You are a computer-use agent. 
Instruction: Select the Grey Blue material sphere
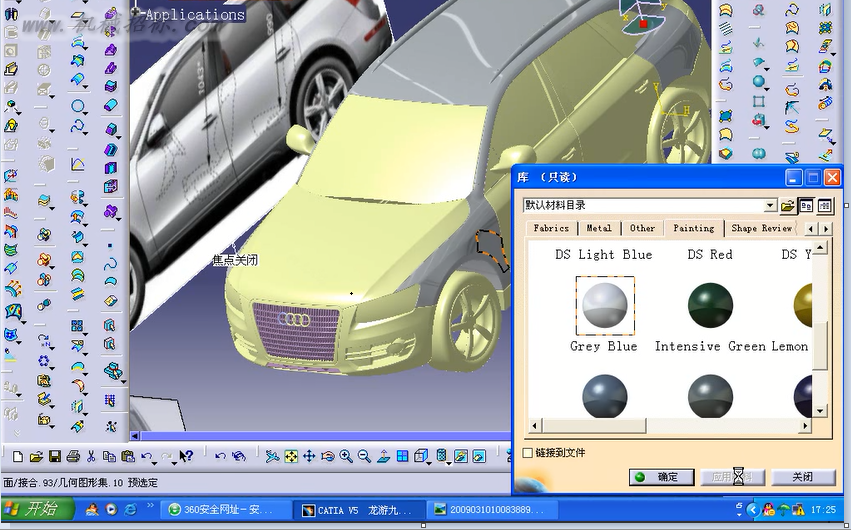pyautogui.click(x=605, y=305)
